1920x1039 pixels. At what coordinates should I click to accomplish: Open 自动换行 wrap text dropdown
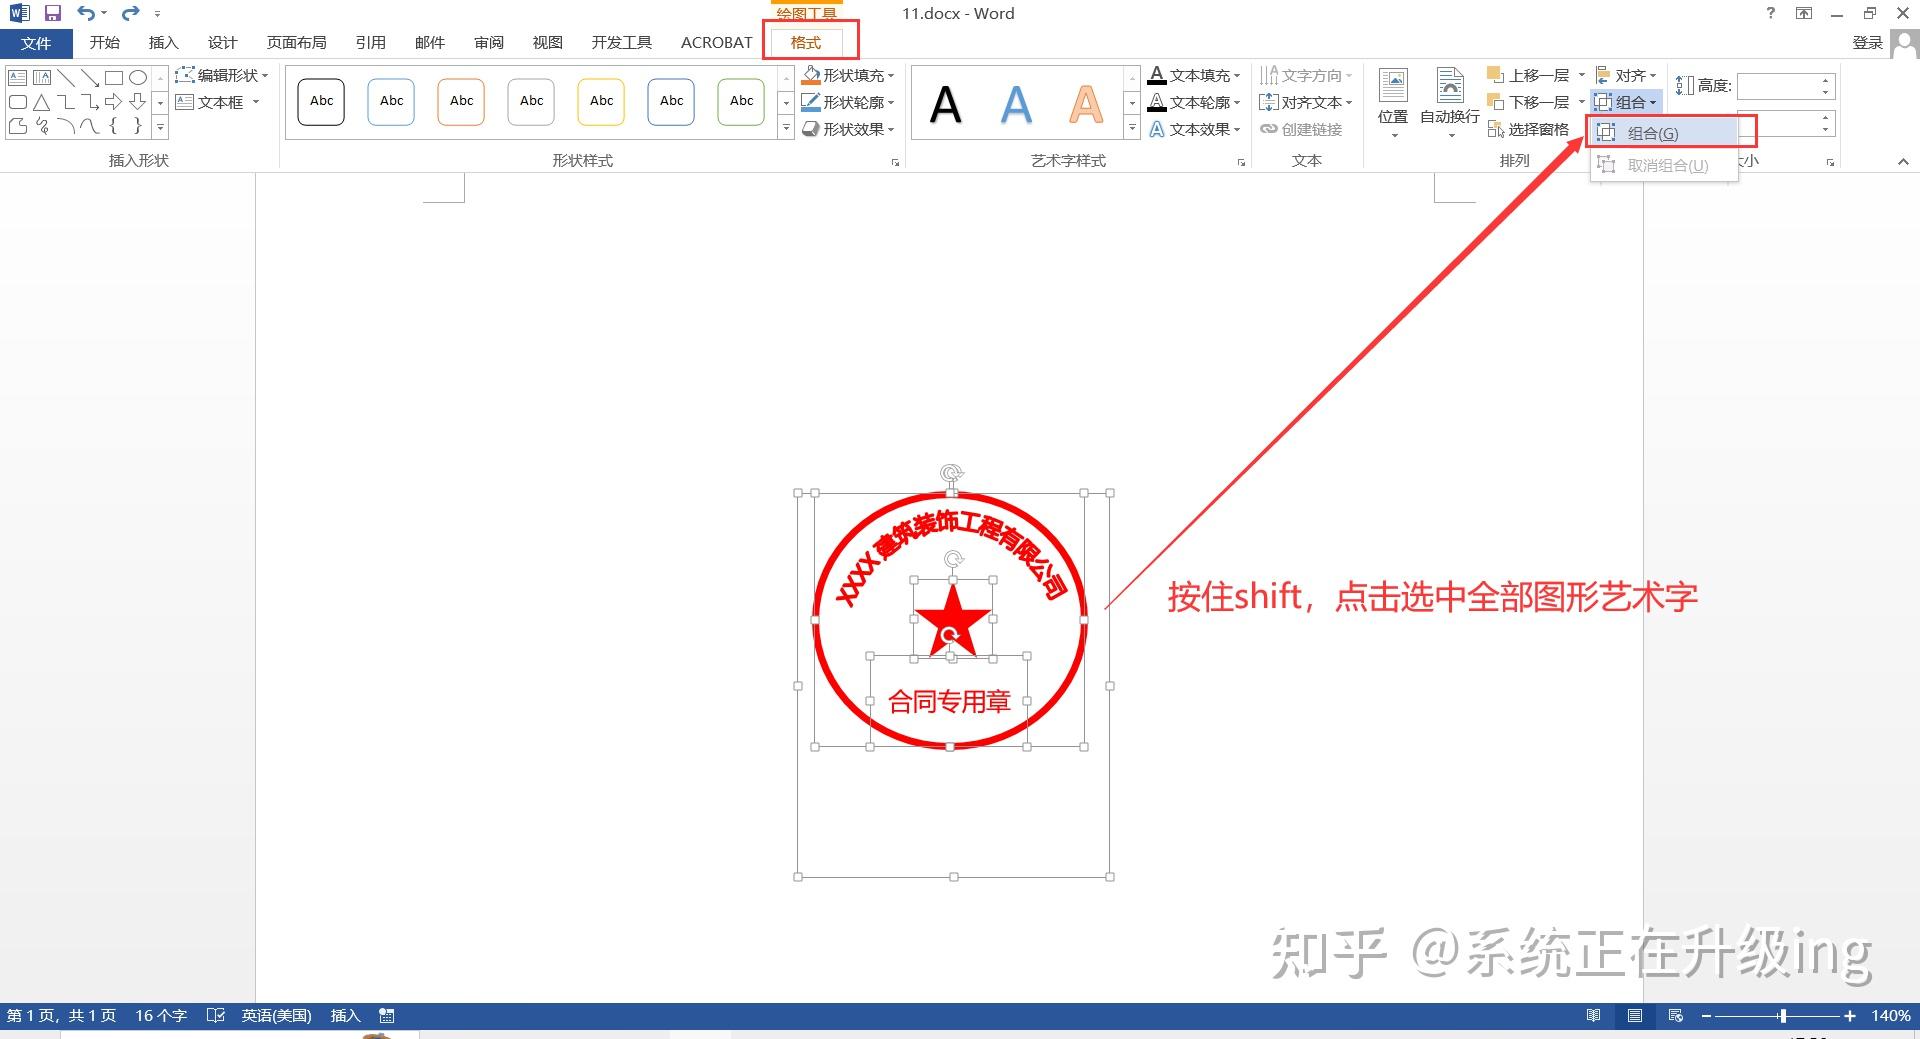coord(1450,103)
